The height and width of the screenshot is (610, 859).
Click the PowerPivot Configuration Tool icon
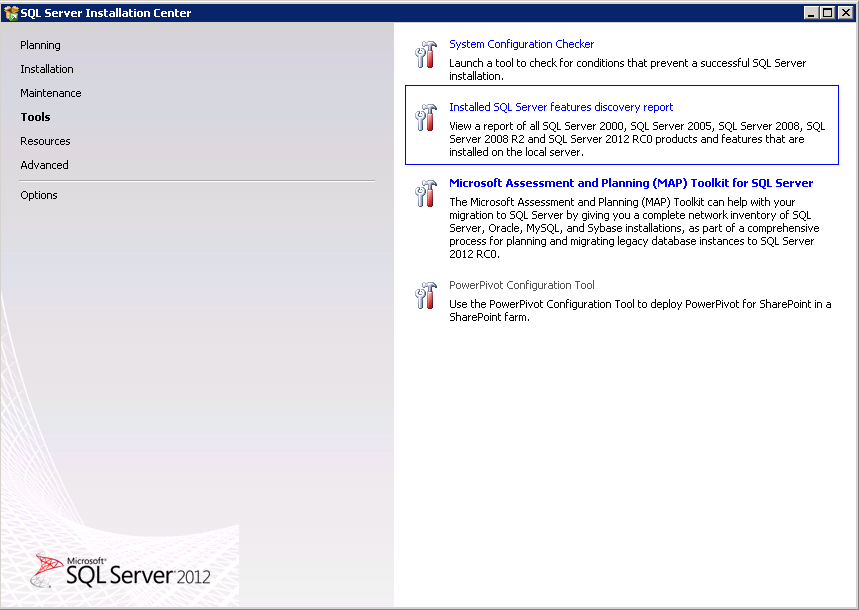click(426, 294)
